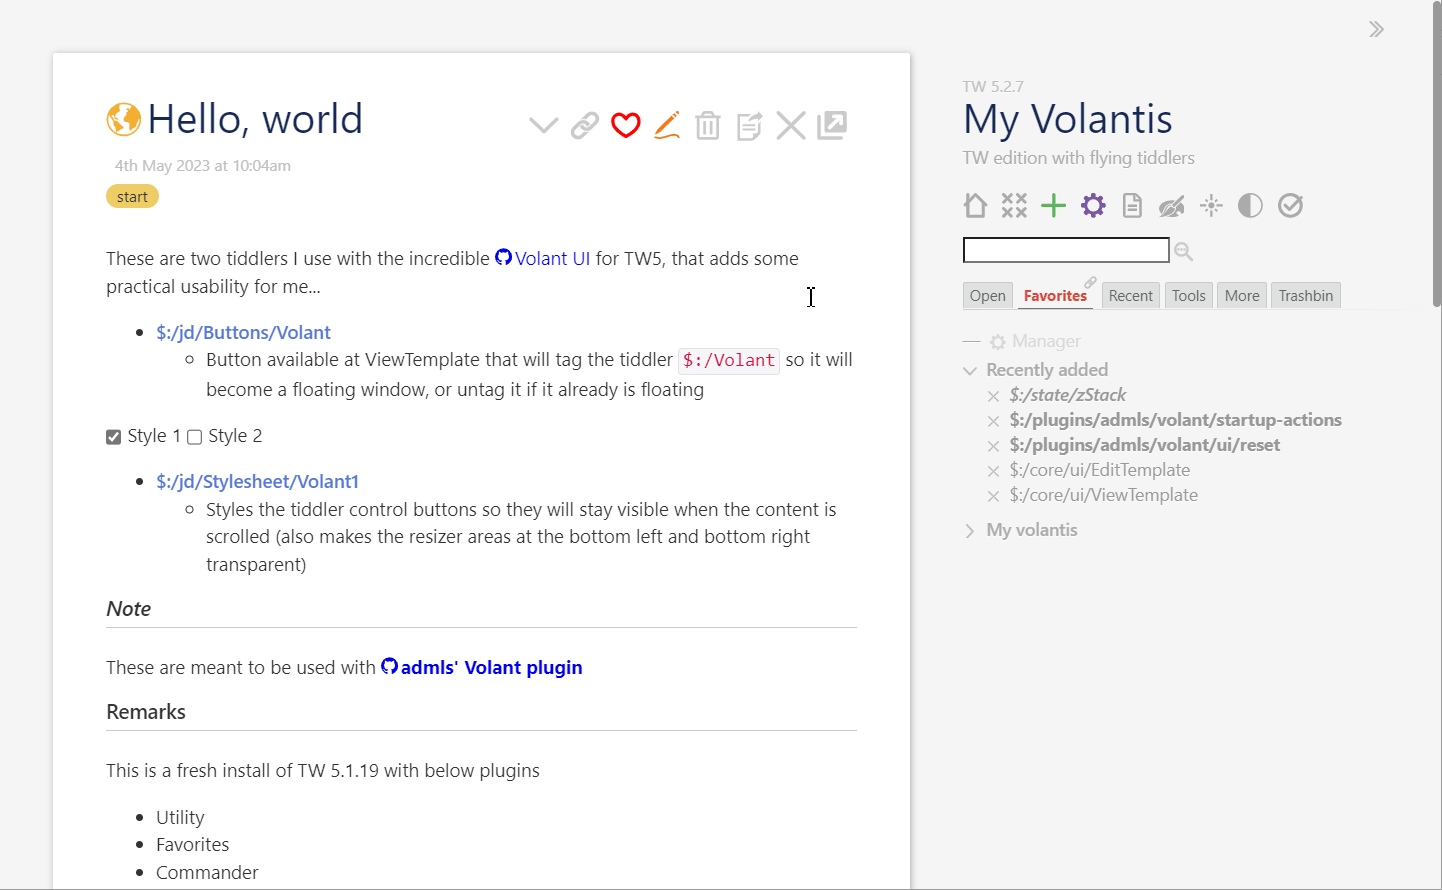Open $:/core/ui/EditTemplate from favorites
The width and height of the screenshot is (1442, 890).
point(1100,470)
